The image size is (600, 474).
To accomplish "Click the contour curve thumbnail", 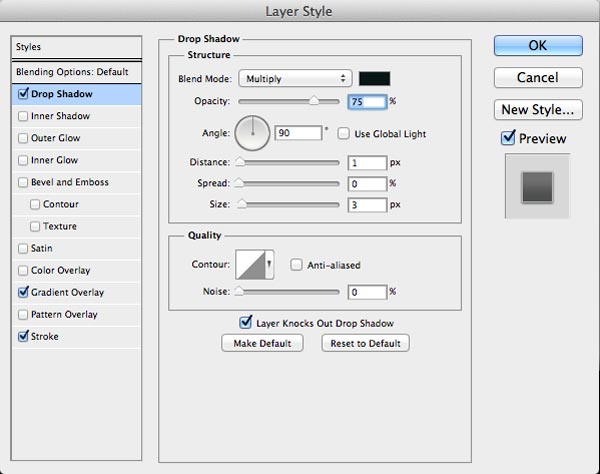I will pos(250,264).
